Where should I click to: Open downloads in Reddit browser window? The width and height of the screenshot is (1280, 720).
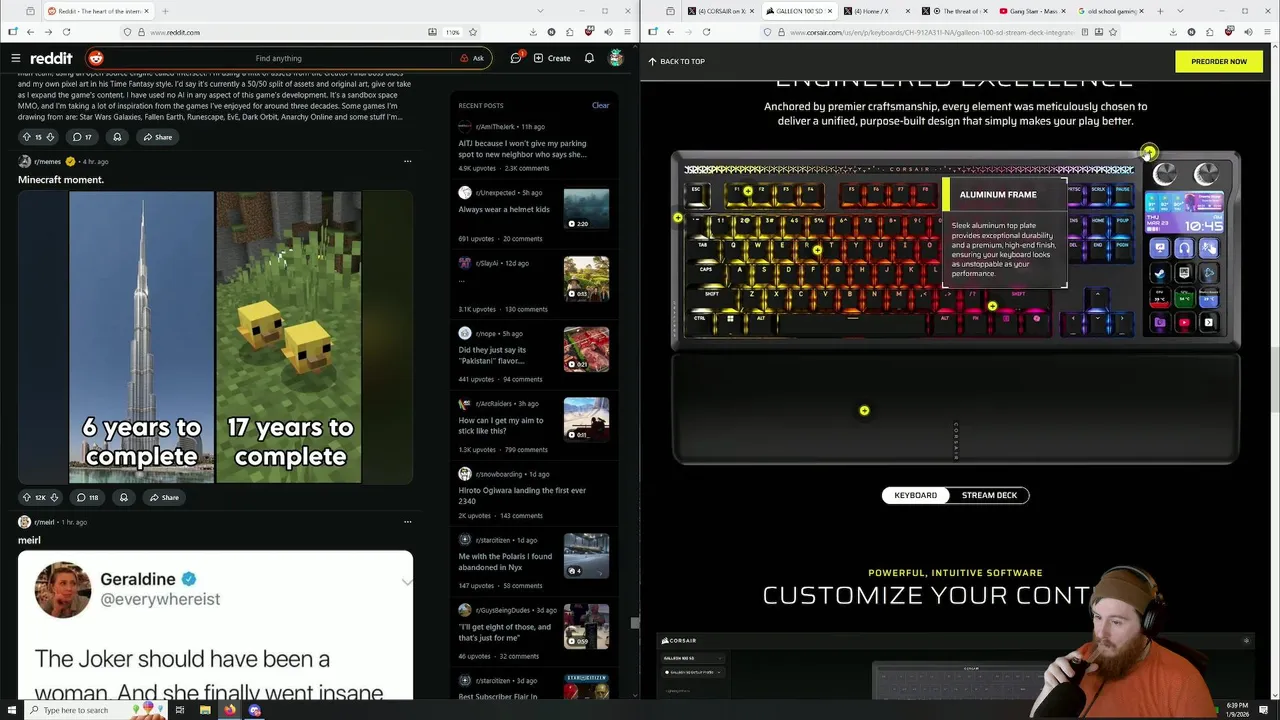pyautogui.click(x=533, y=32)
